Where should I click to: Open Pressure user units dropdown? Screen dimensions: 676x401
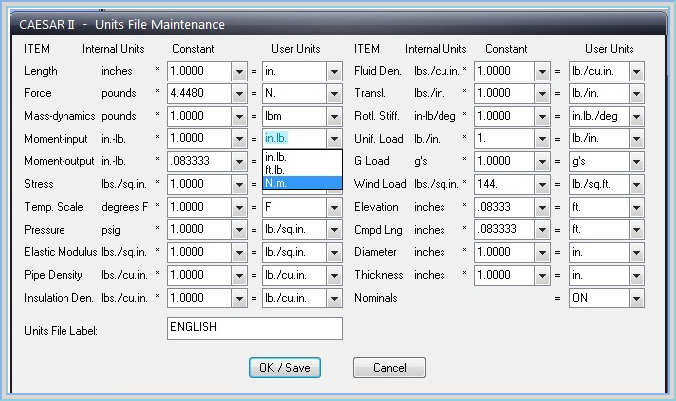click(334, 230)
